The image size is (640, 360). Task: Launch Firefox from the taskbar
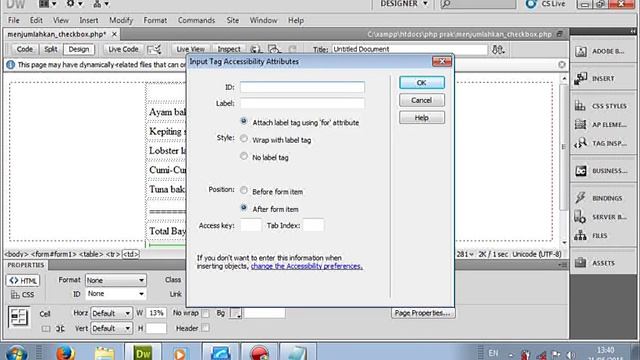click(65, 352)
